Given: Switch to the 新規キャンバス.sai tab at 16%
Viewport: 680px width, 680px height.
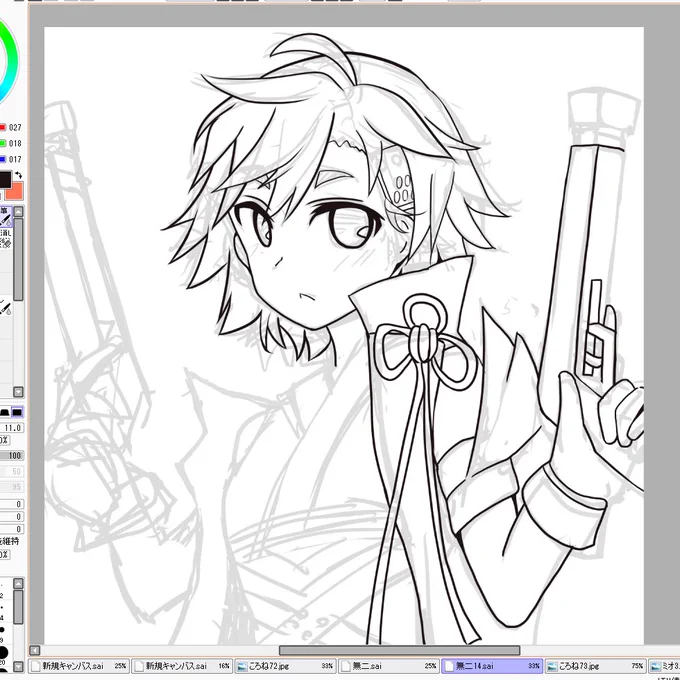Looking at the screenshot, I should 182,666.
